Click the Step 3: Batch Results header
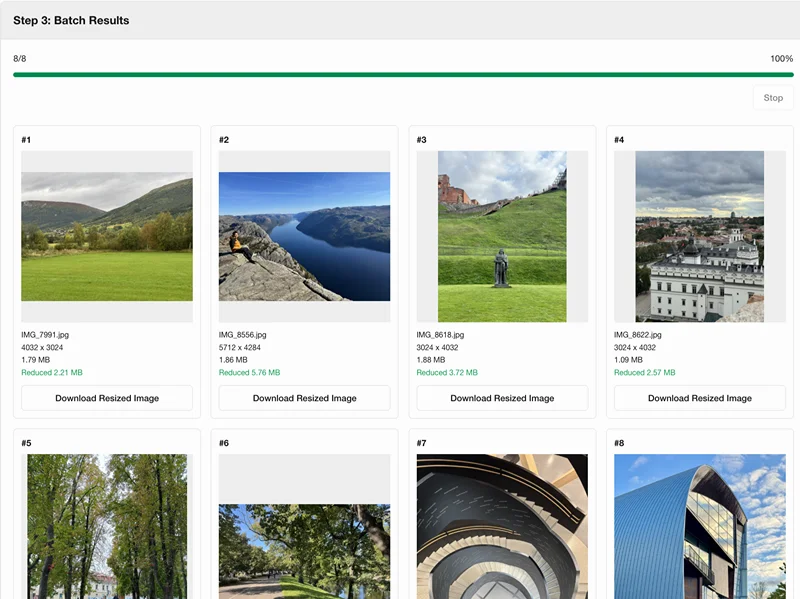Screen dimensions: 800x599 click(x=71, y=20)
